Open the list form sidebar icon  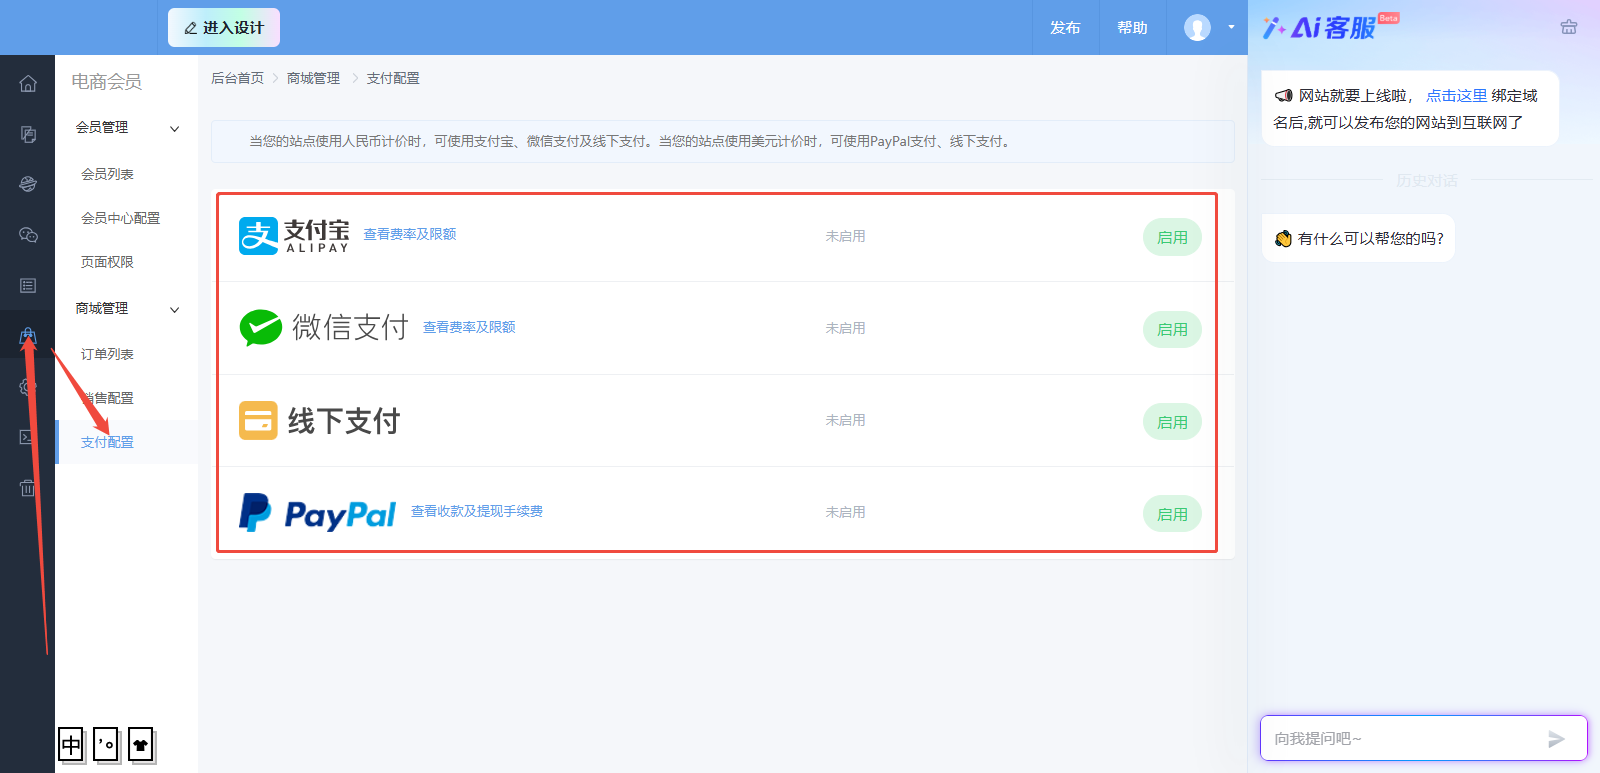(x=28, y=286)
